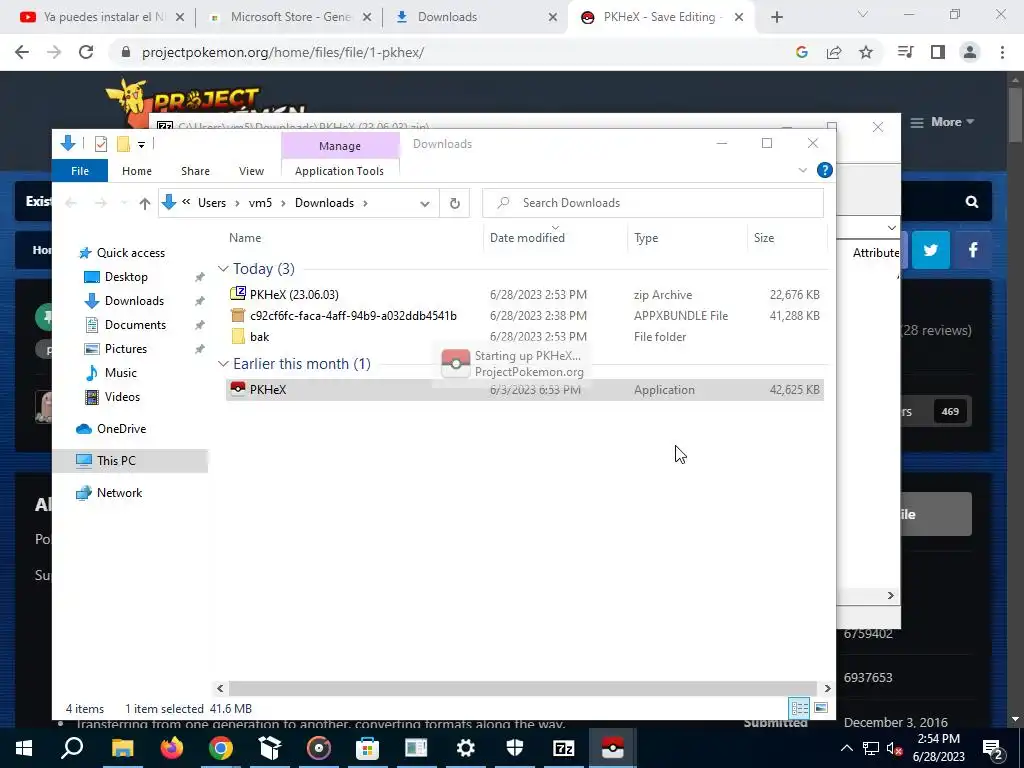Open the PKHeX (23.06.03) zip archive

tap(294, 295)
